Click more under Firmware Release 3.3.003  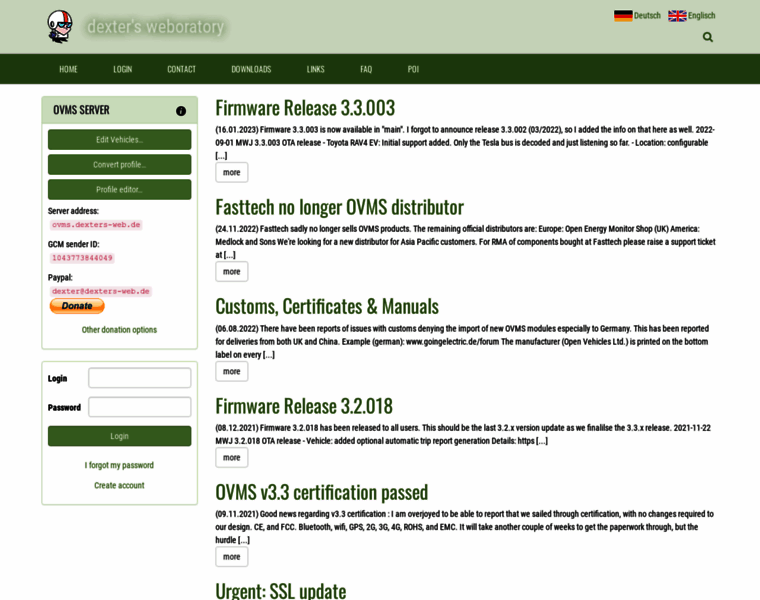click(x=232, y=173)
